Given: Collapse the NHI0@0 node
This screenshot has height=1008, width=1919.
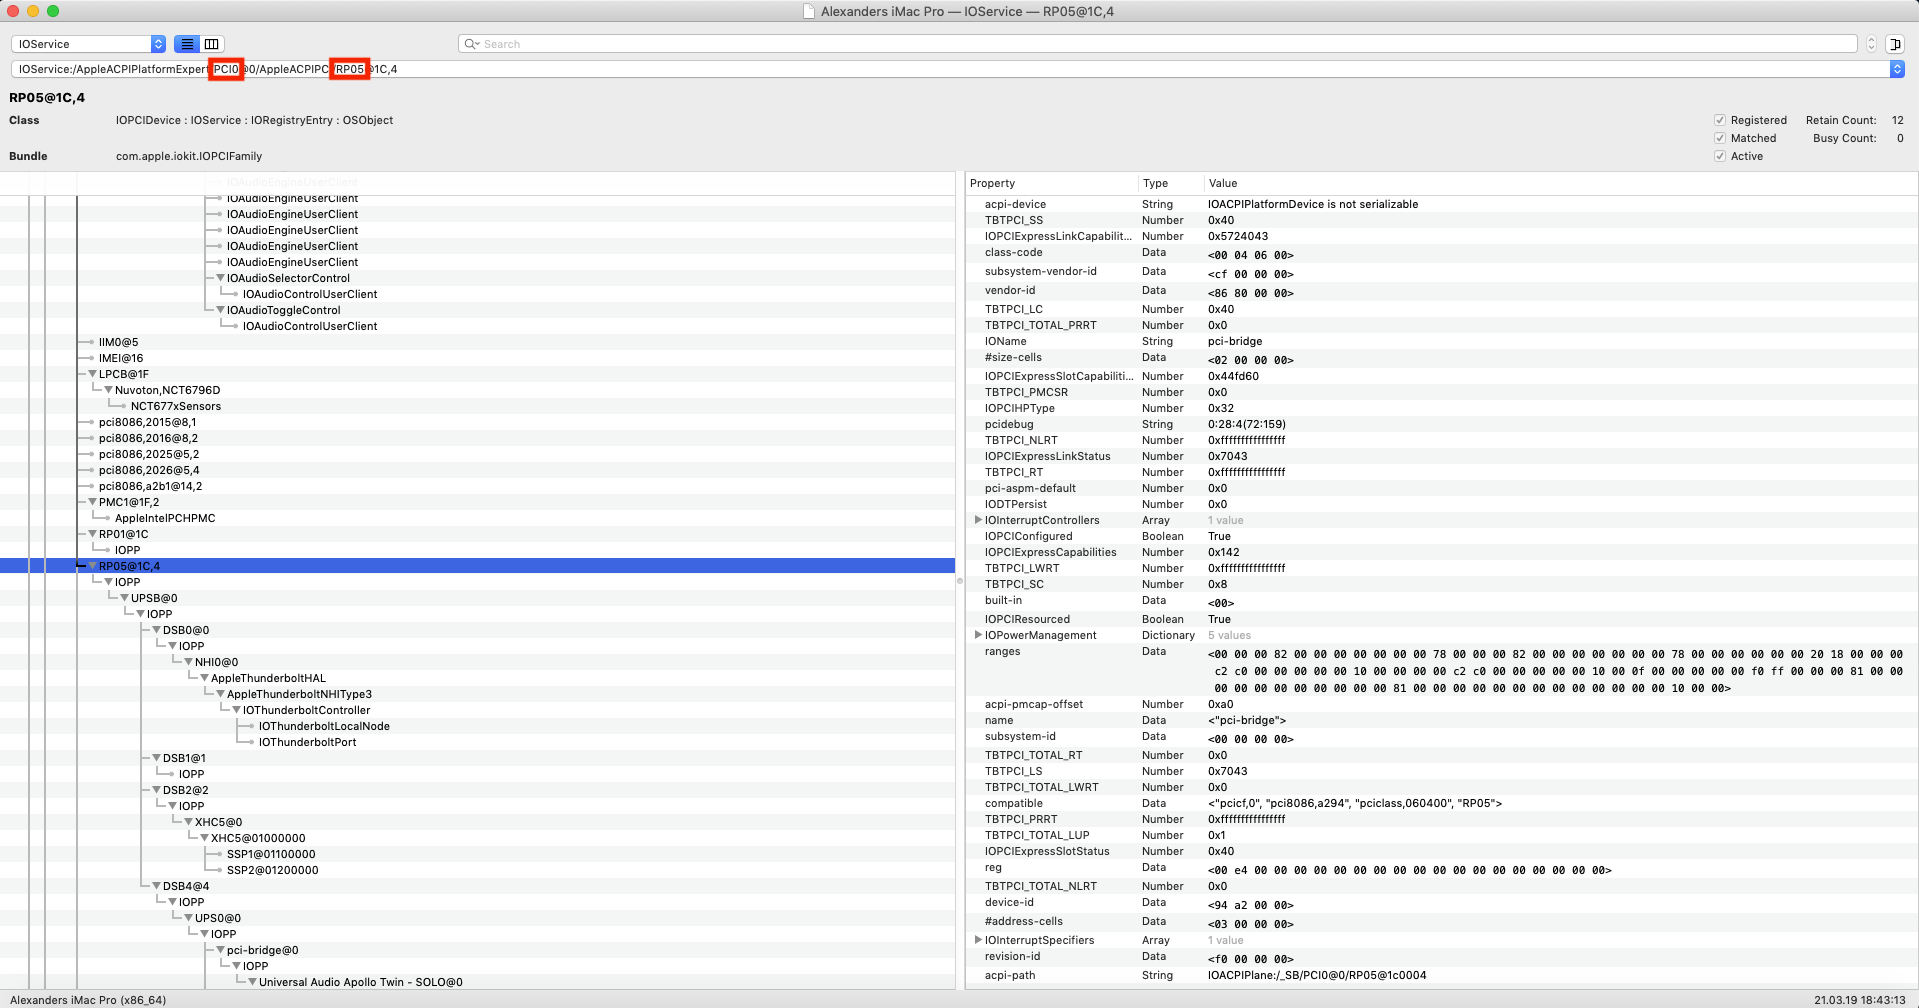Looking at the screenshot, I should click(x=189, y=662).
